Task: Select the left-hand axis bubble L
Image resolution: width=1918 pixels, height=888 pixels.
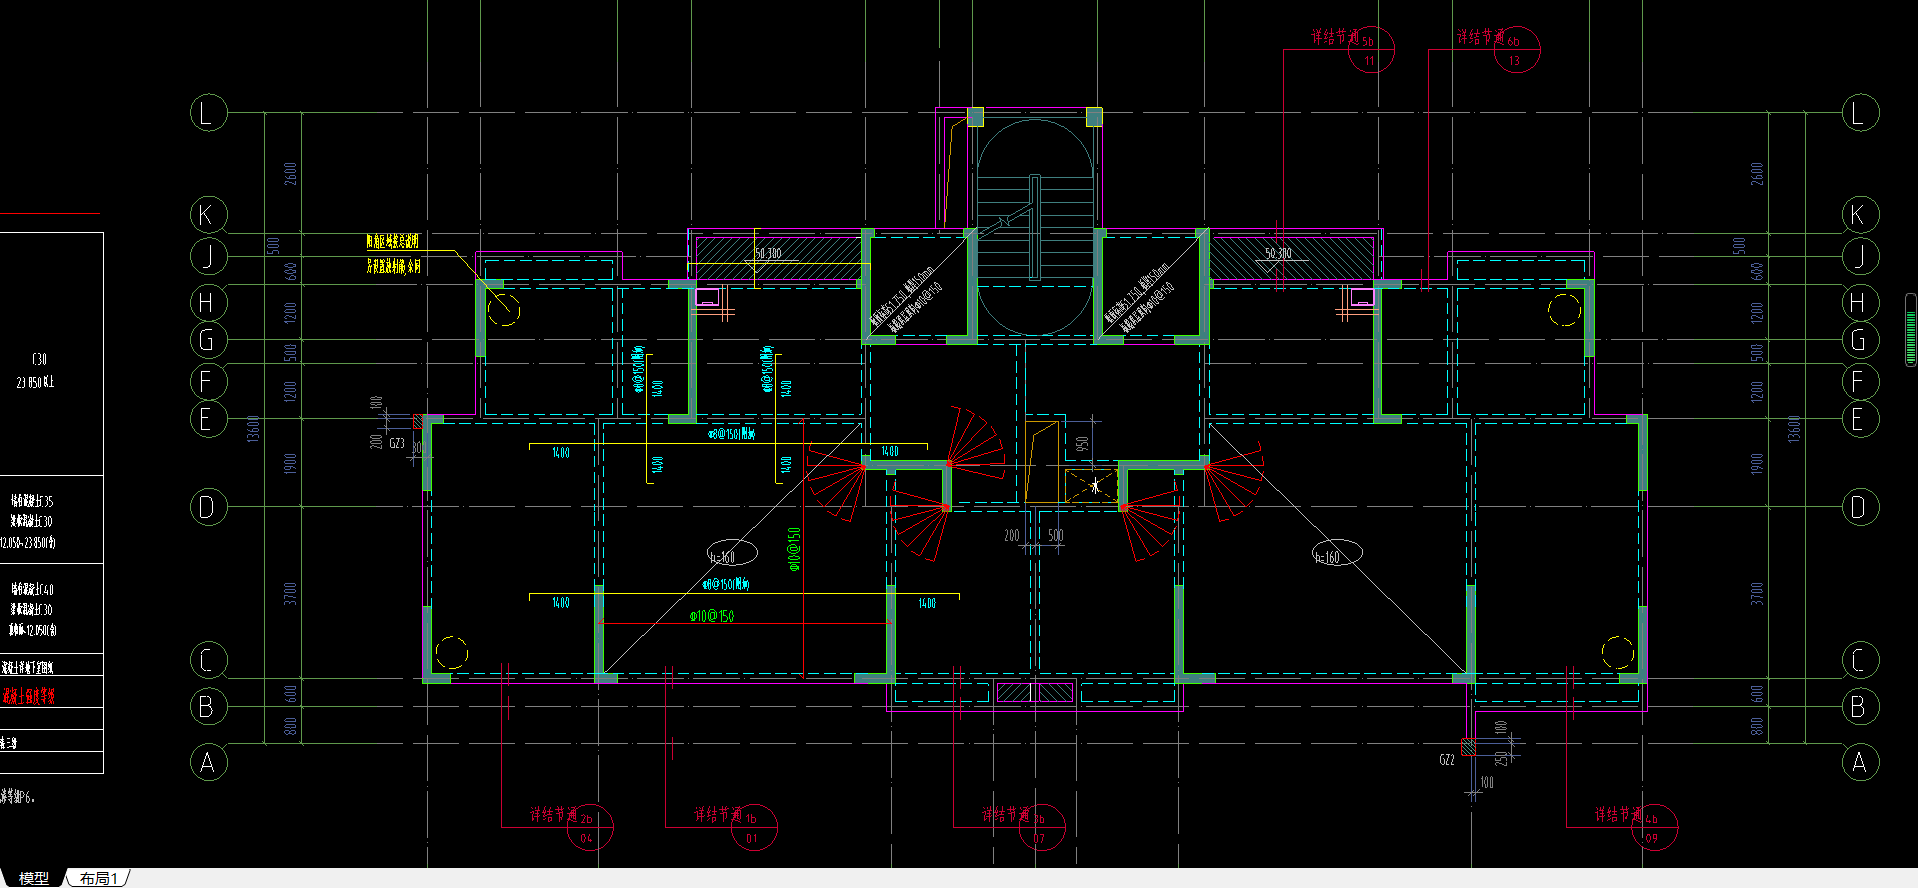Action: click(x=208, y=112)
